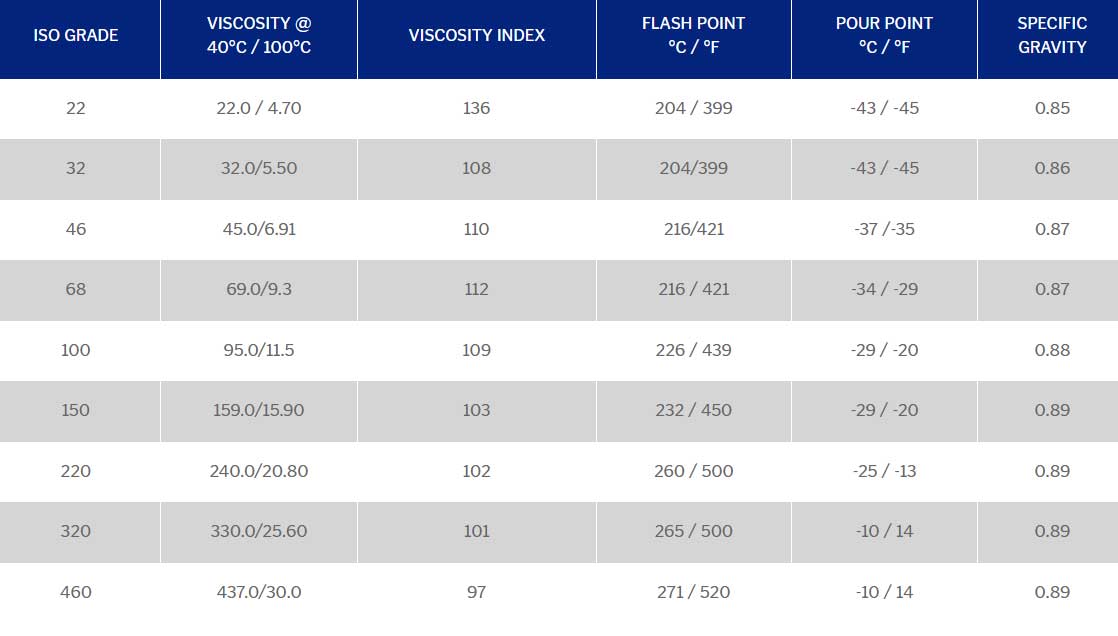Image resolution: width=1118 pixels, height=636 pixels.
Task: Click specific gravity value 0.85
Action: click(1052, 108)
